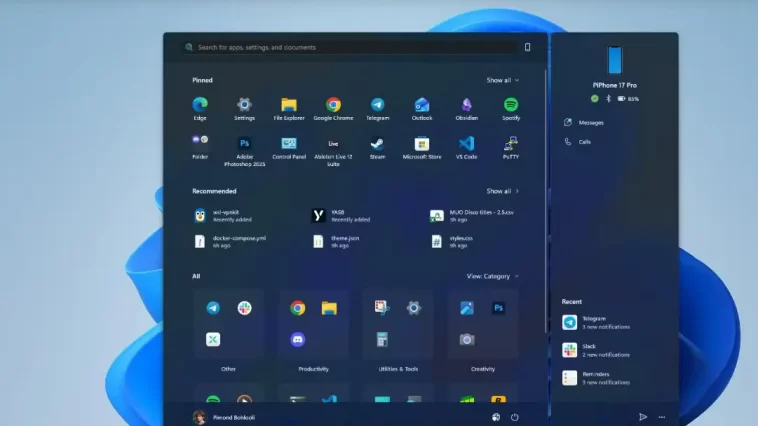Viewport: 758px width, 426px height.
Task: Open Telegram notification under Recent
Action: click(x=596, y=323)
